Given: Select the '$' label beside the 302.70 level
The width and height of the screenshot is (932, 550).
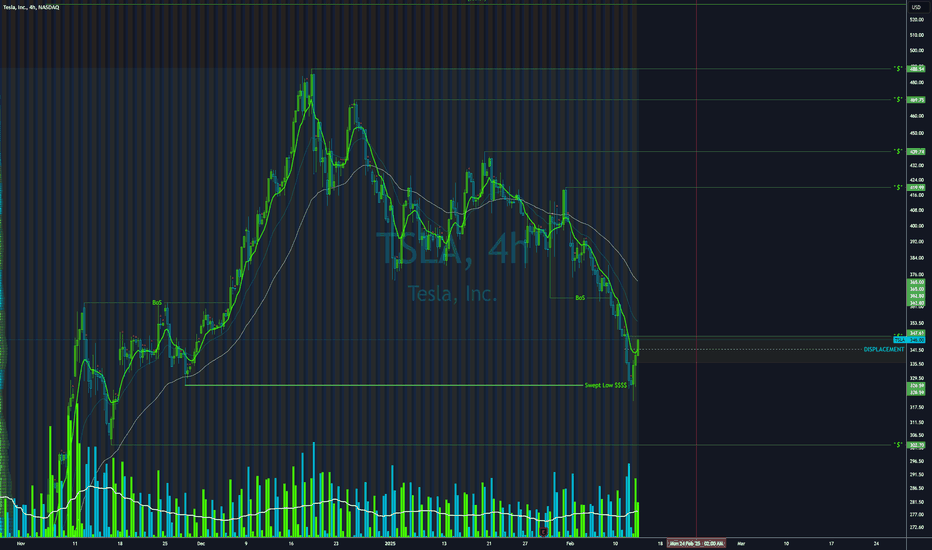Looking at the screenshot, I should click(898, 445).
